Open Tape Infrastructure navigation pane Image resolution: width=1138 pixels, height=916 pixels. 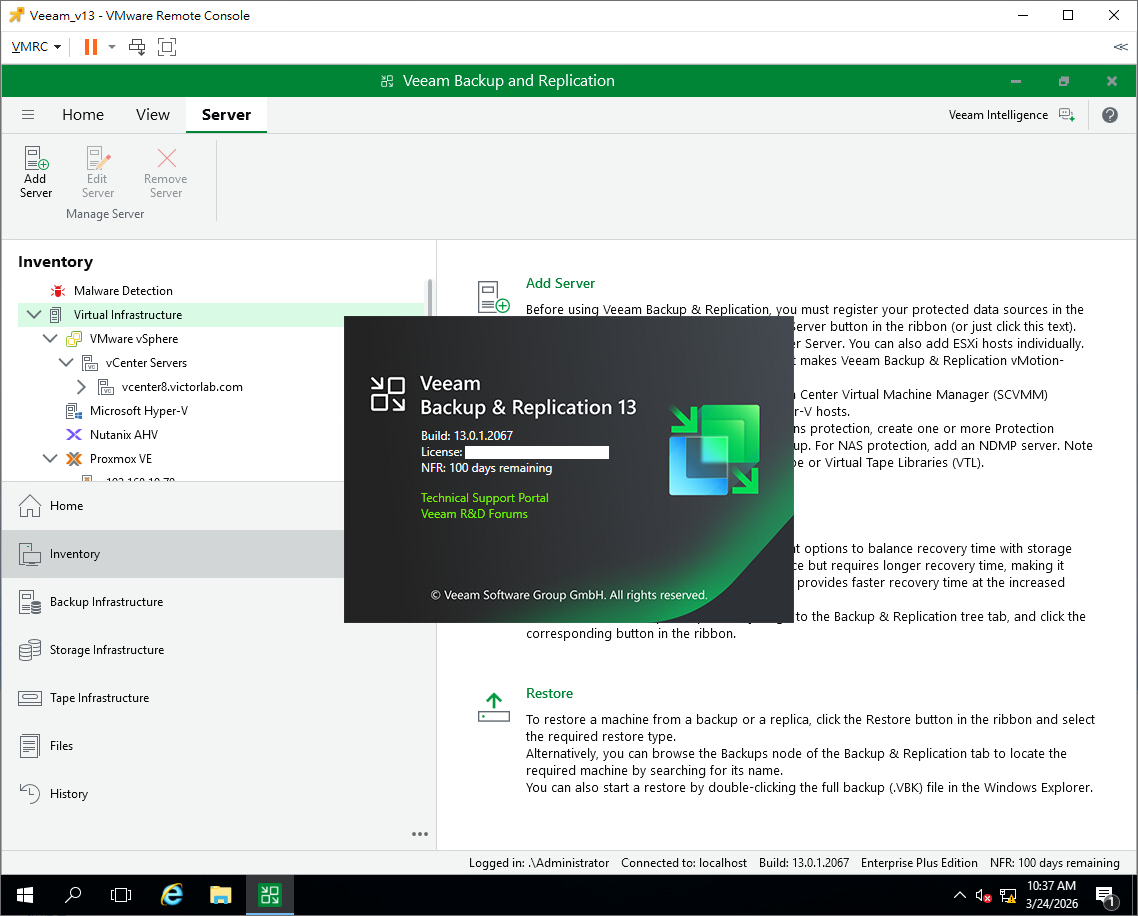click(99, 698)
